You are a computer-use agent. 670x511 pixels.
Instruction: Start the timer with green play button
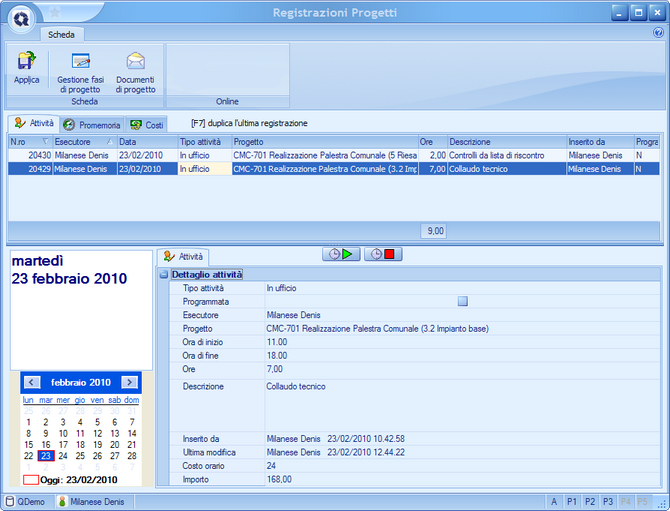(x=341, y=254)
